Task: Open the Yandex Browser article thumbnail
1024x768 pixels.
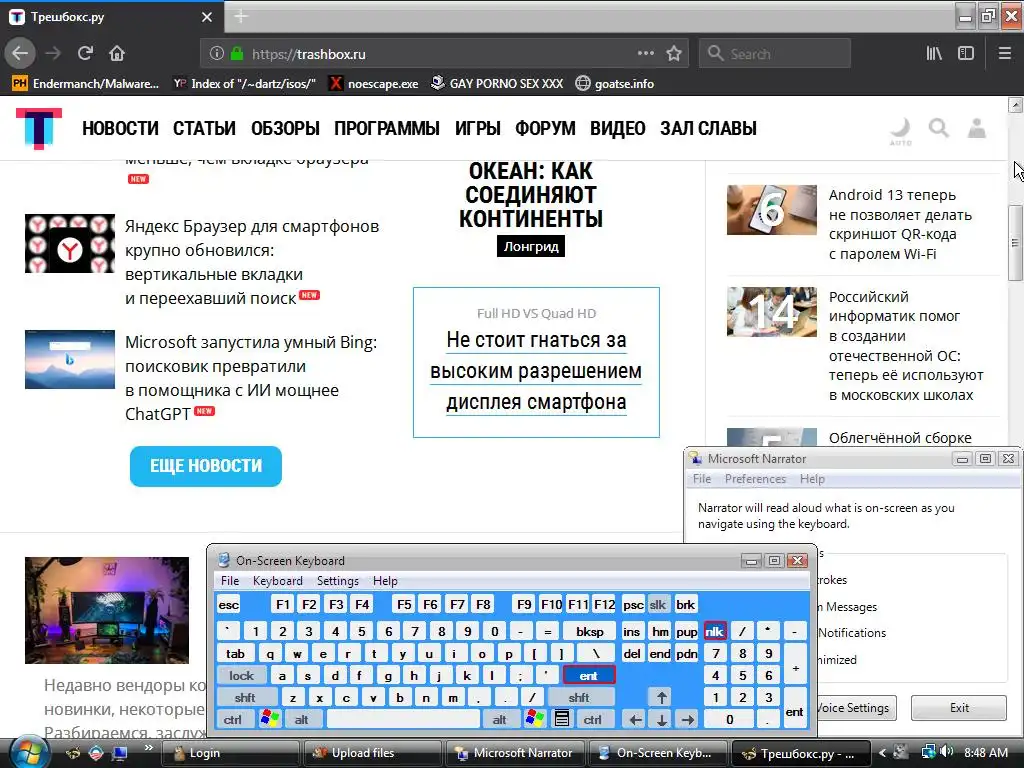Action: coord(70,243)
